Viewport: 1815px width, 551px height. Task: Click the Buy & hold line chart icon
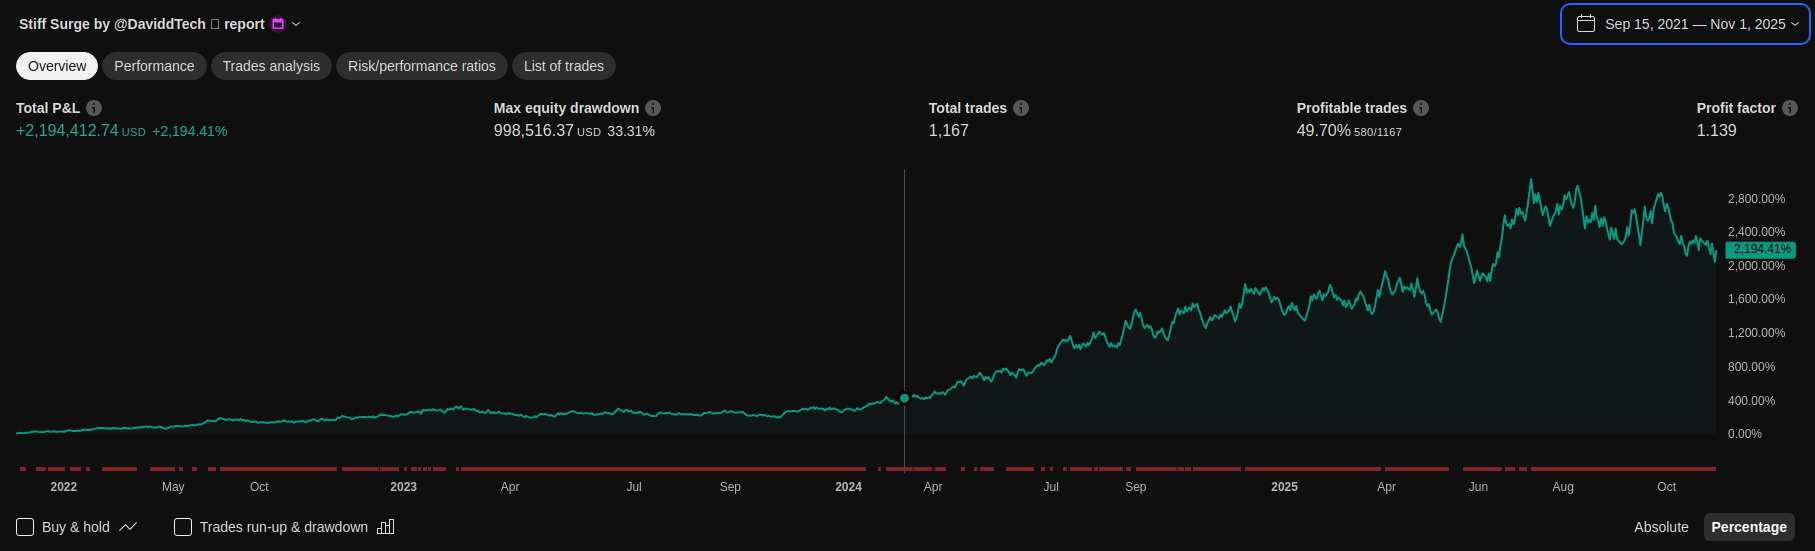pos(128,527)
